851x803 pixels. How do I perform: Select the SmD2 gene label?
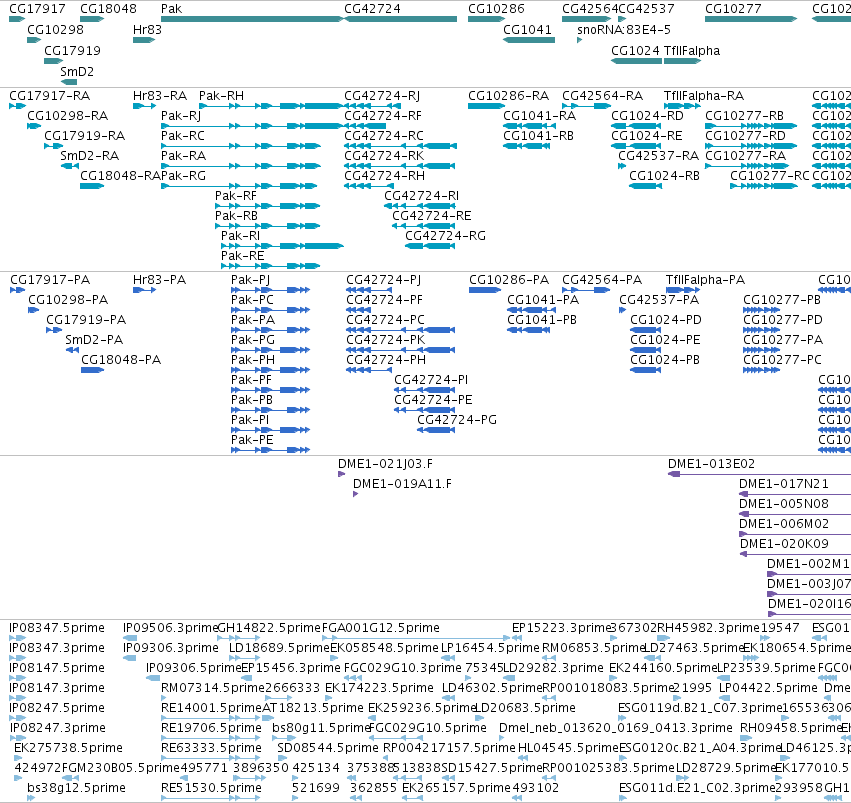pyautogui.click(x=77, y=72)
